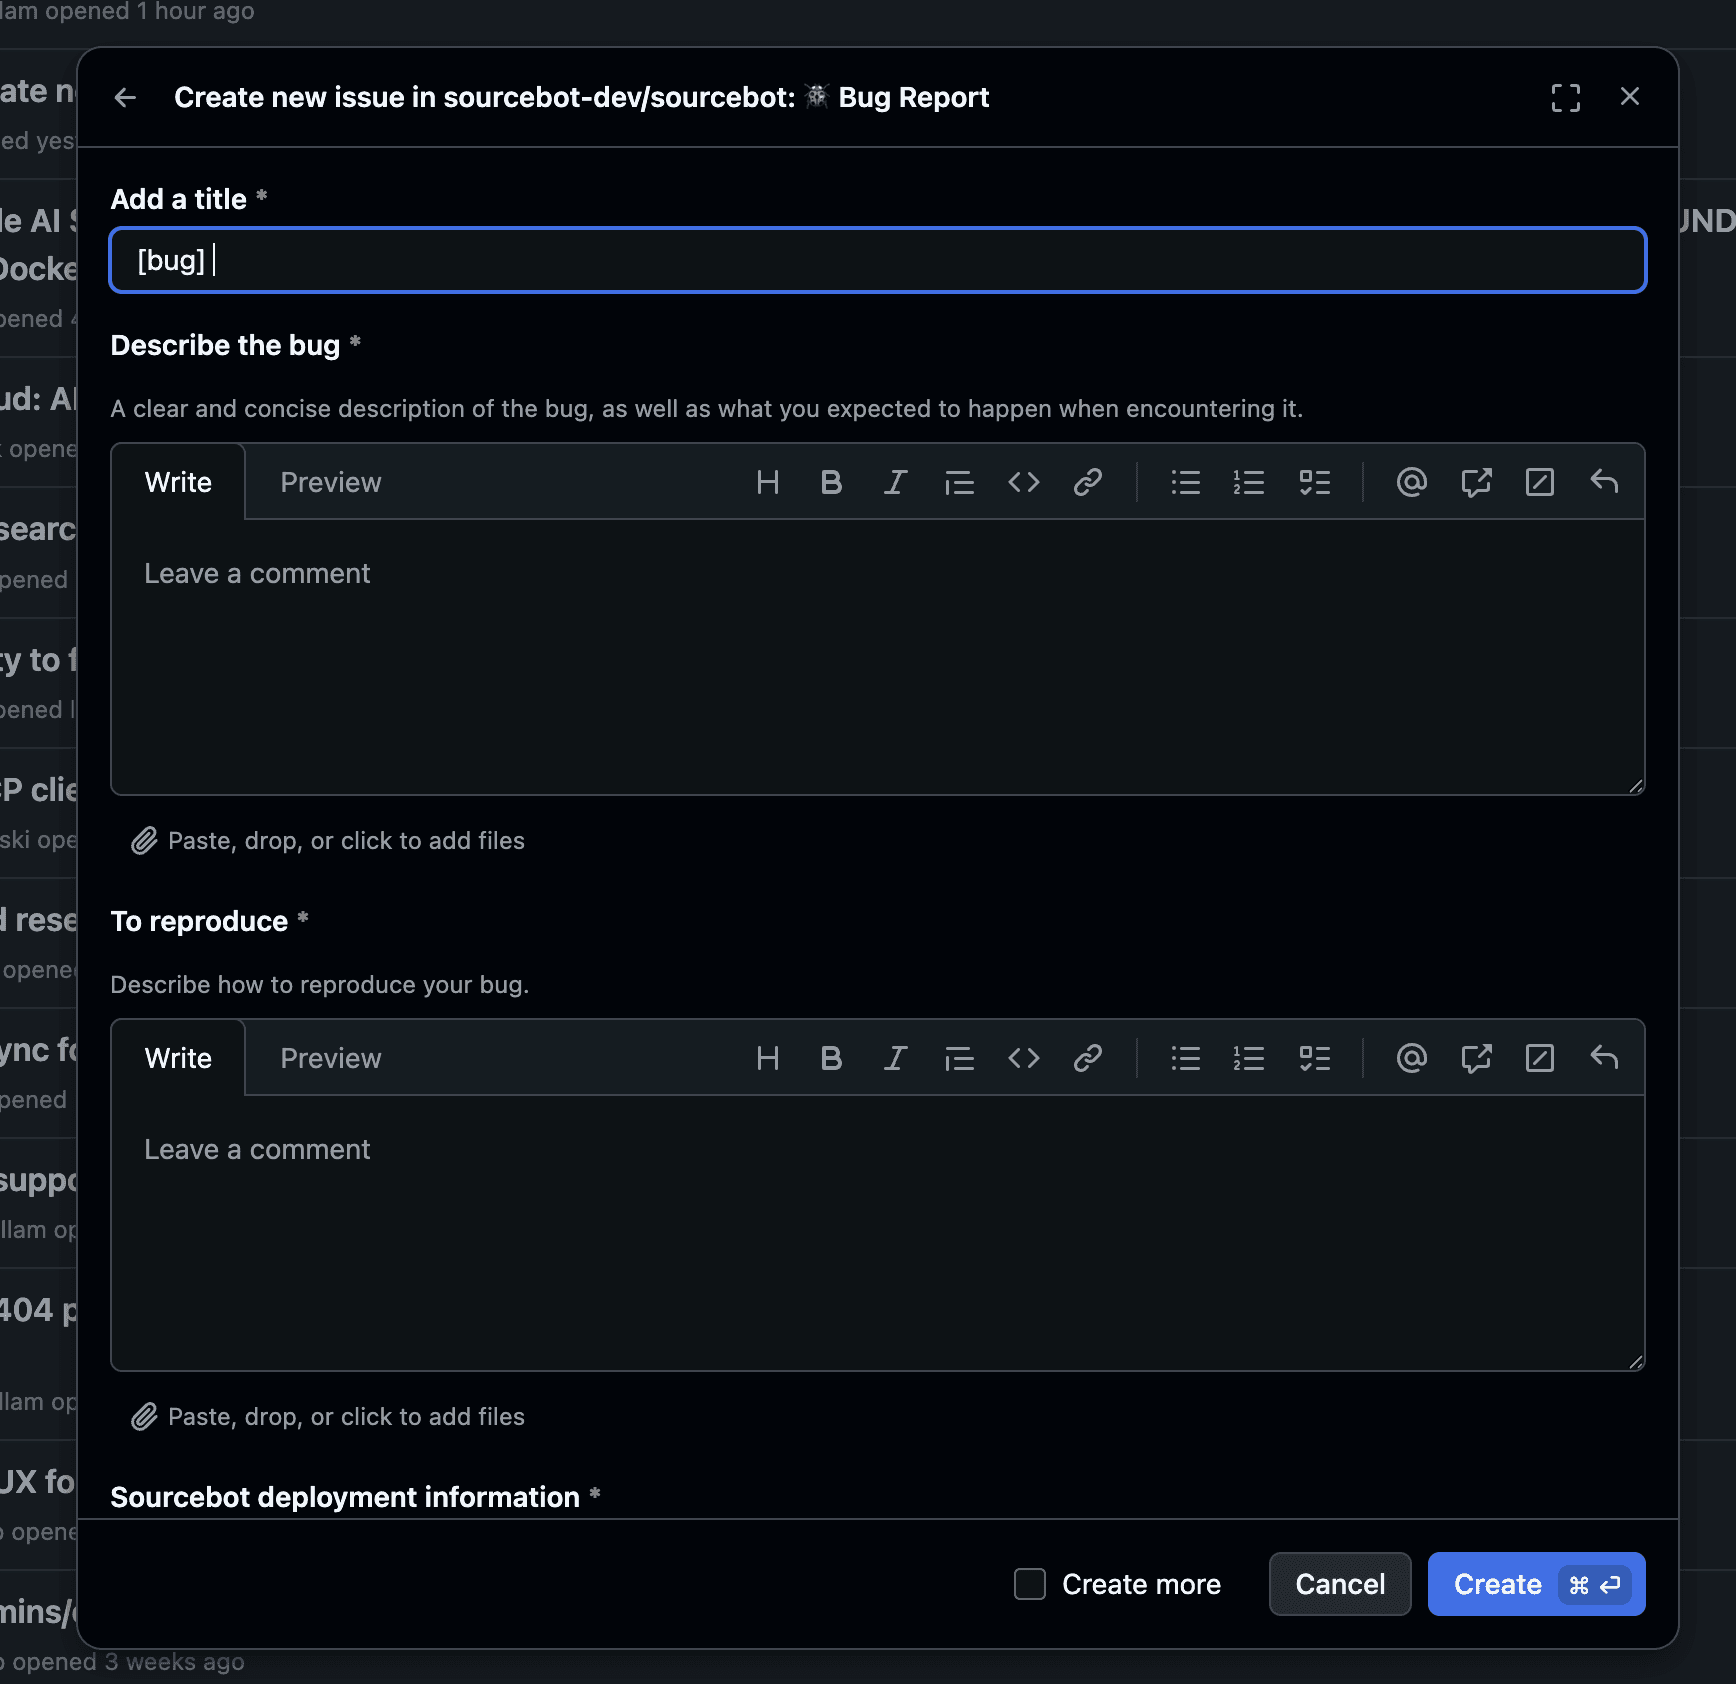
Task: Grab resize handle of Describe the bug textarea
Action: click(x=1636, y=786)
